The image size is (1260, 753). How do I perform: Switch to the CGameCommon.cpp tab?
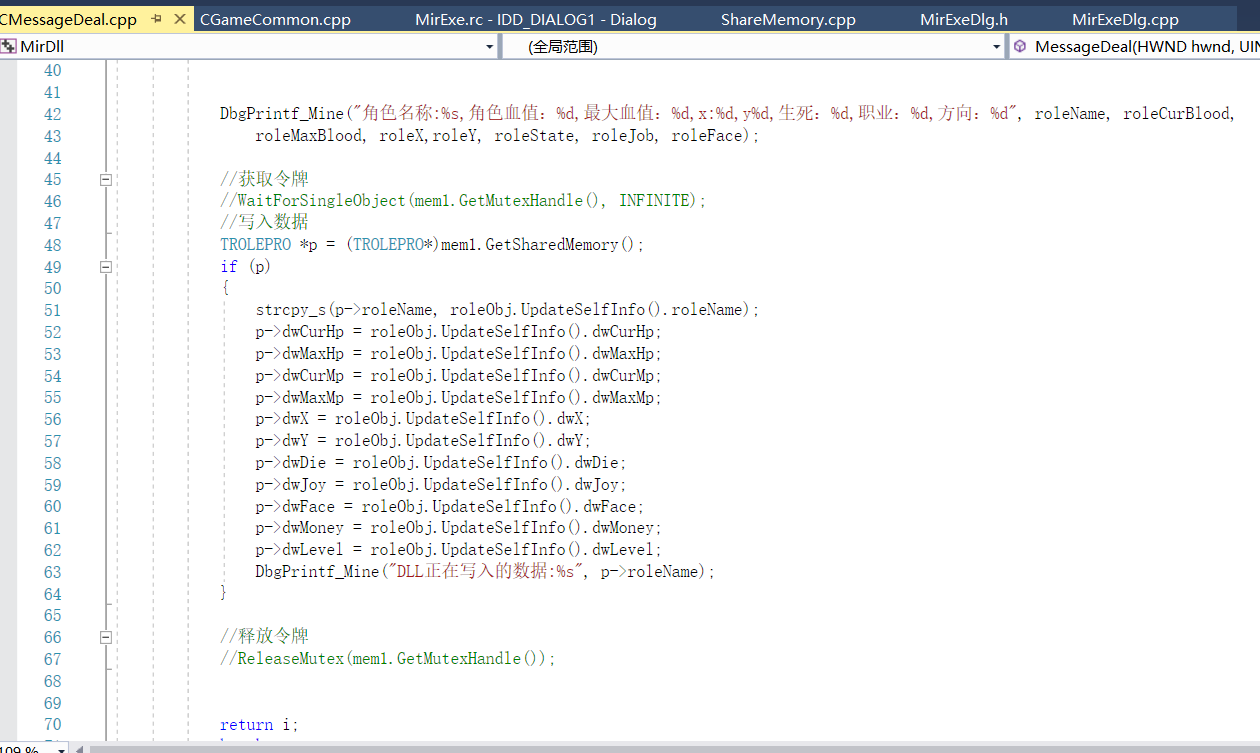(x=275, y=19)
